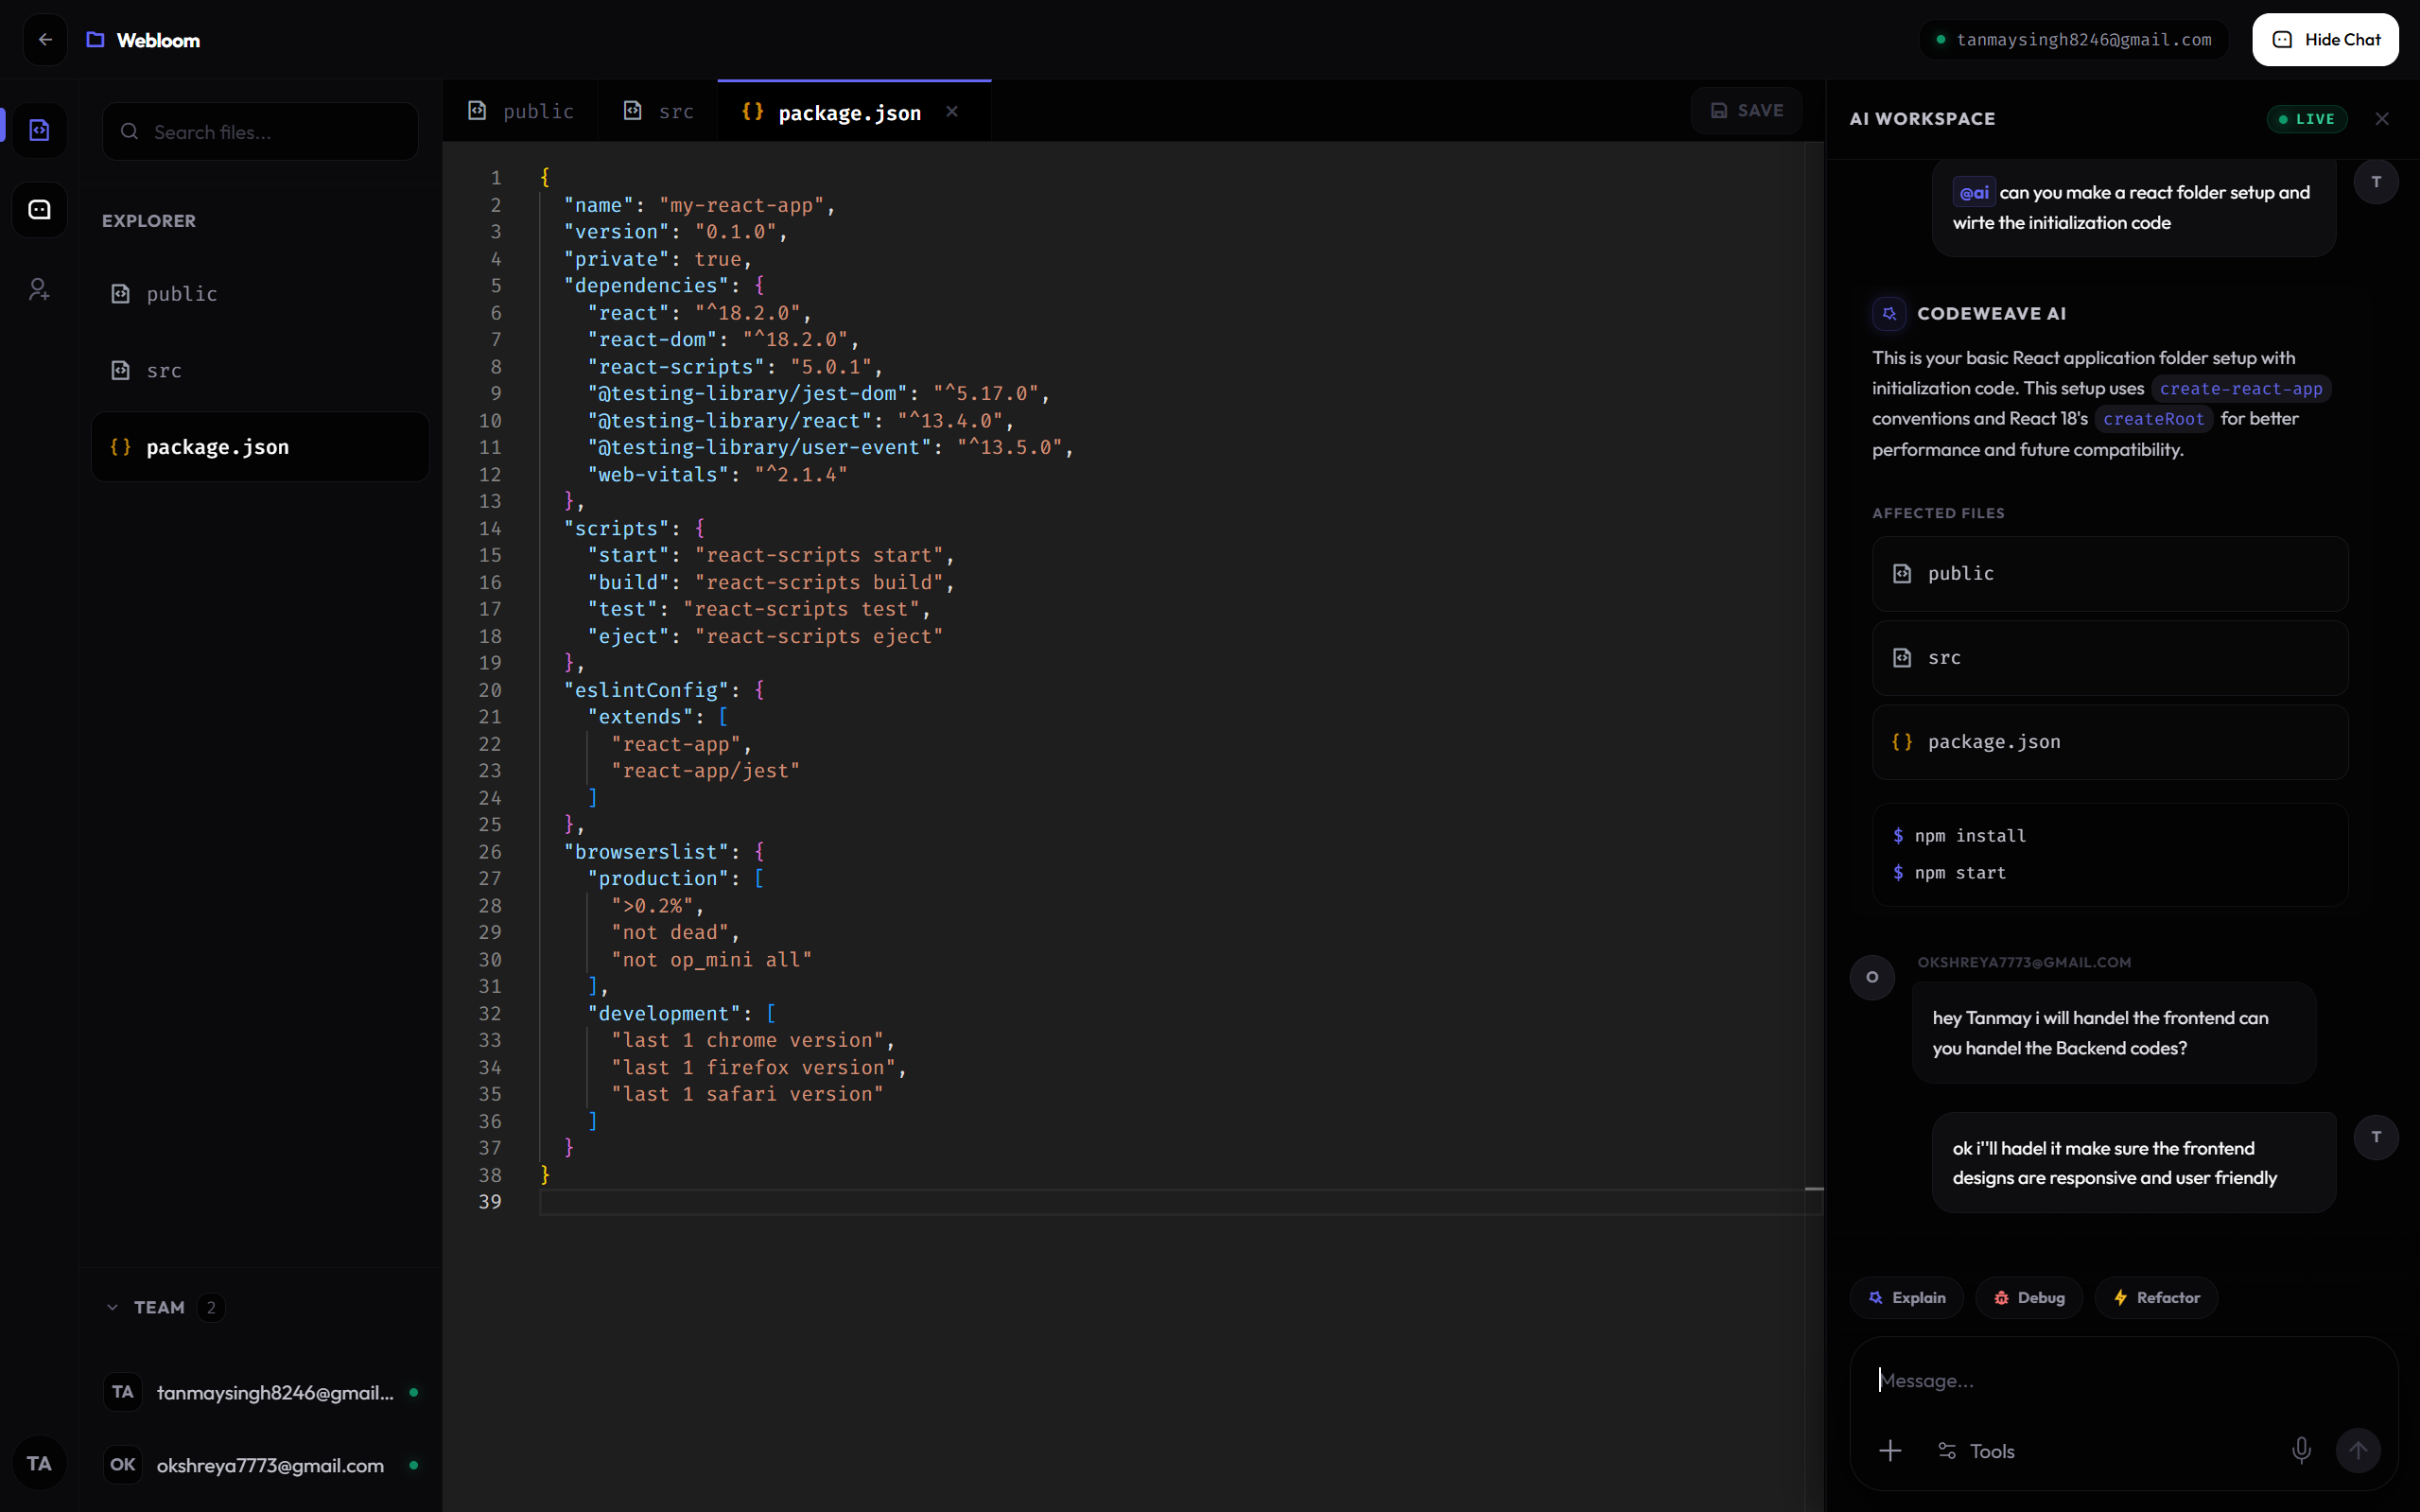This screenshot has height=1512, width=2420.
Task: Close the package.json tab
Action: tap(952, 112)
